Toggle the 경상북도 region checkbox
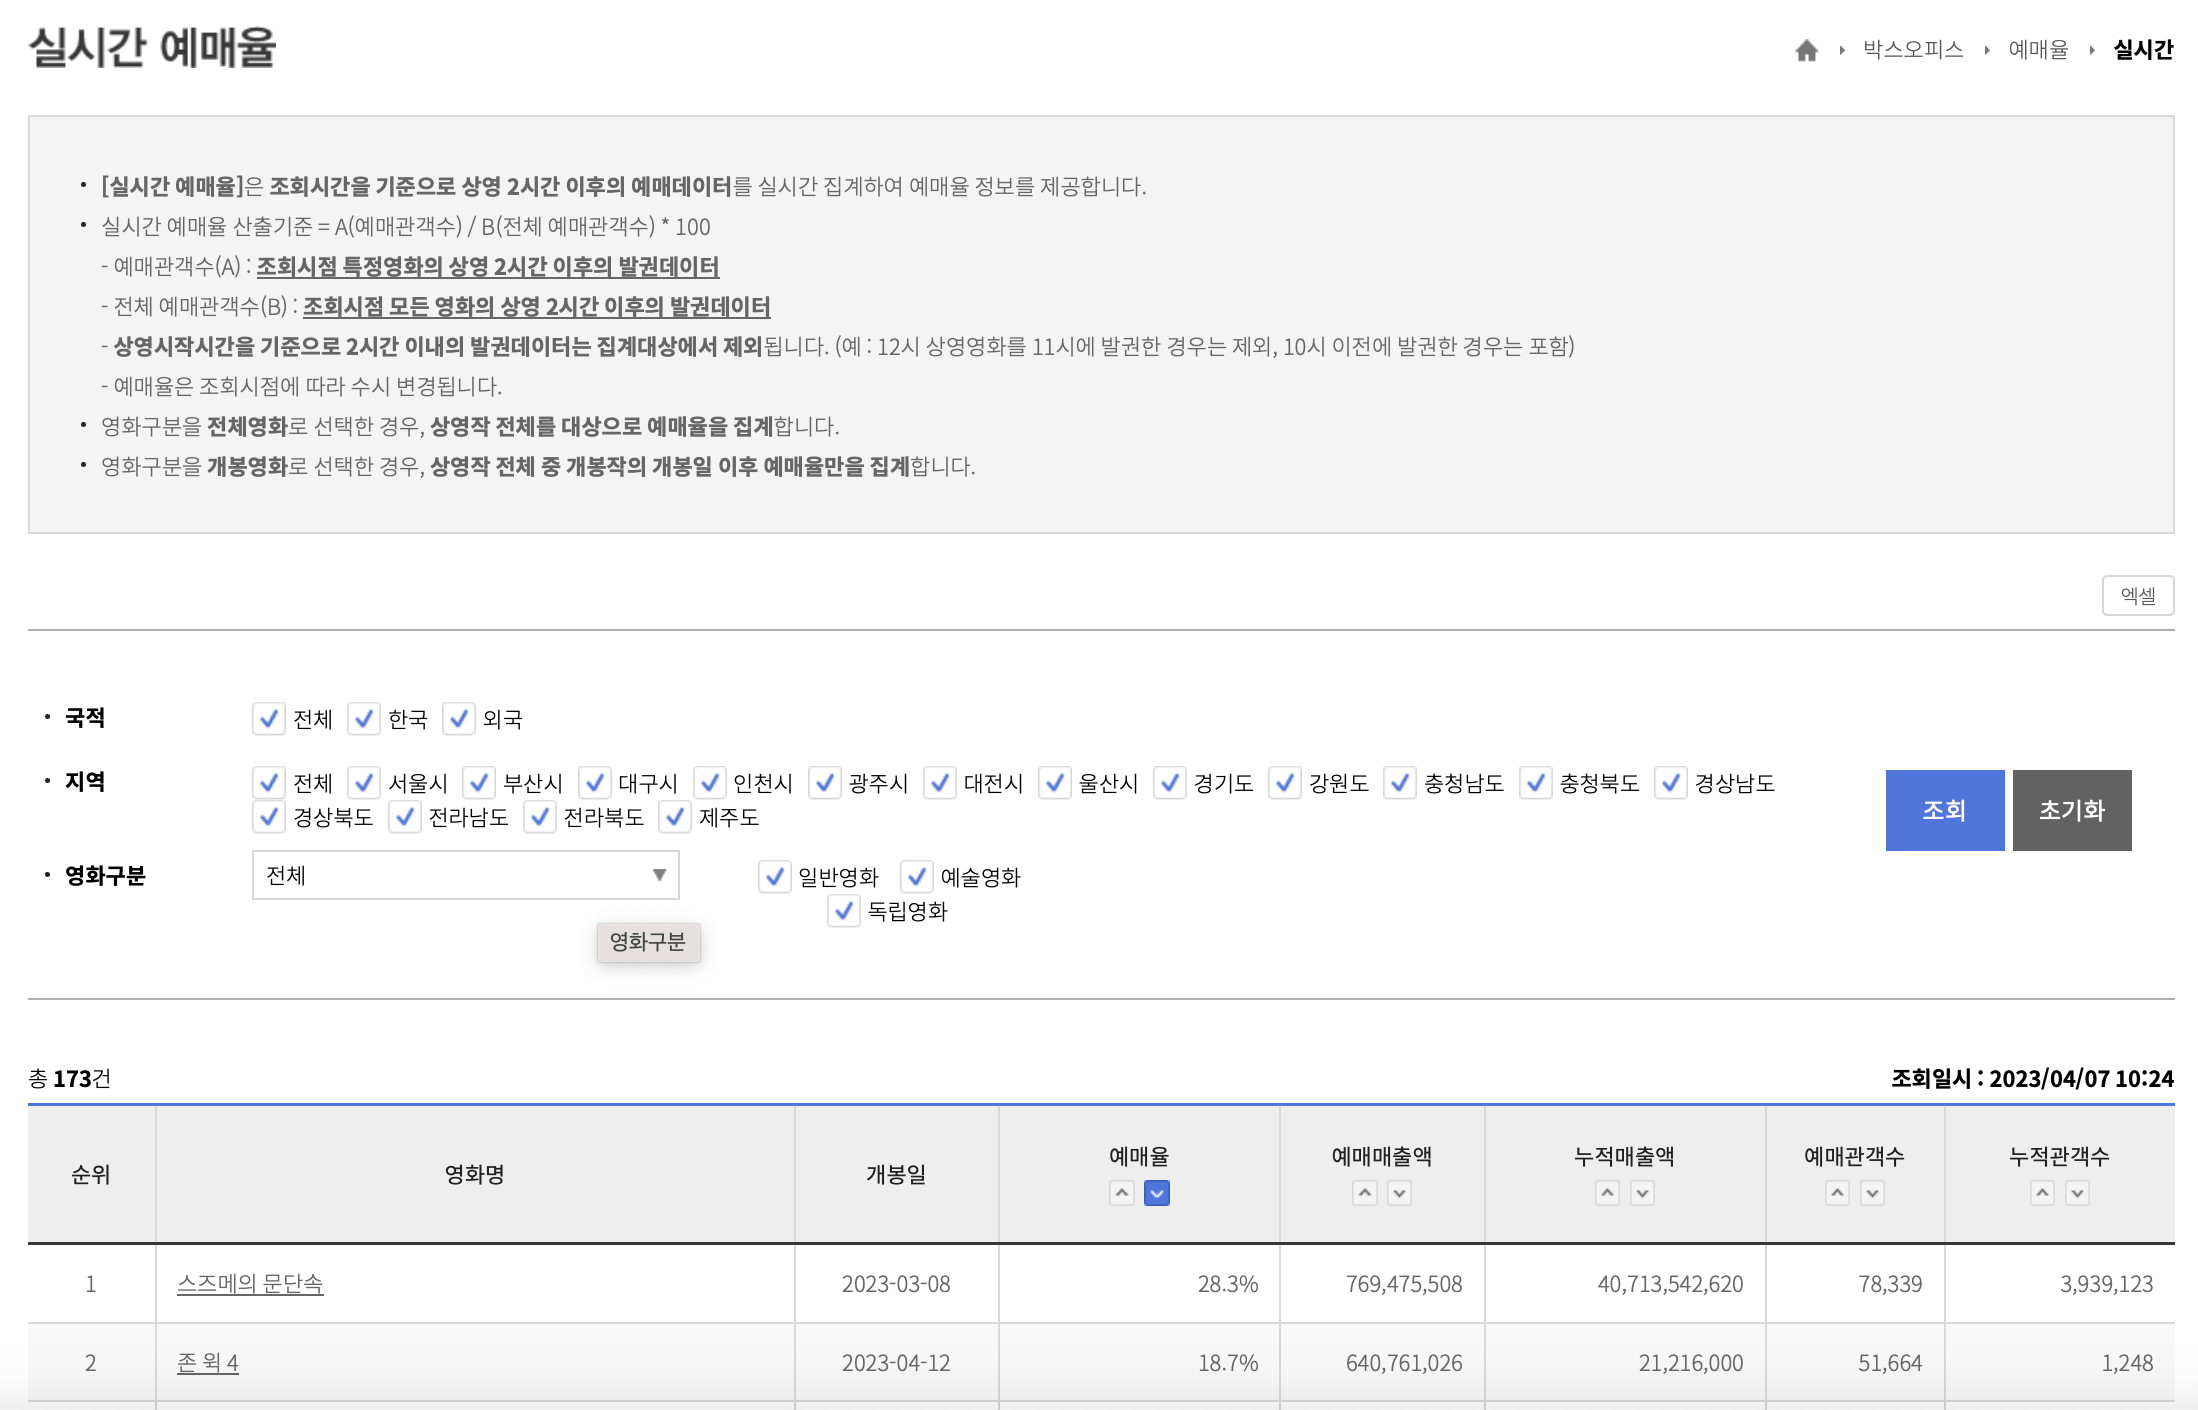 click(x=268, y=817)
